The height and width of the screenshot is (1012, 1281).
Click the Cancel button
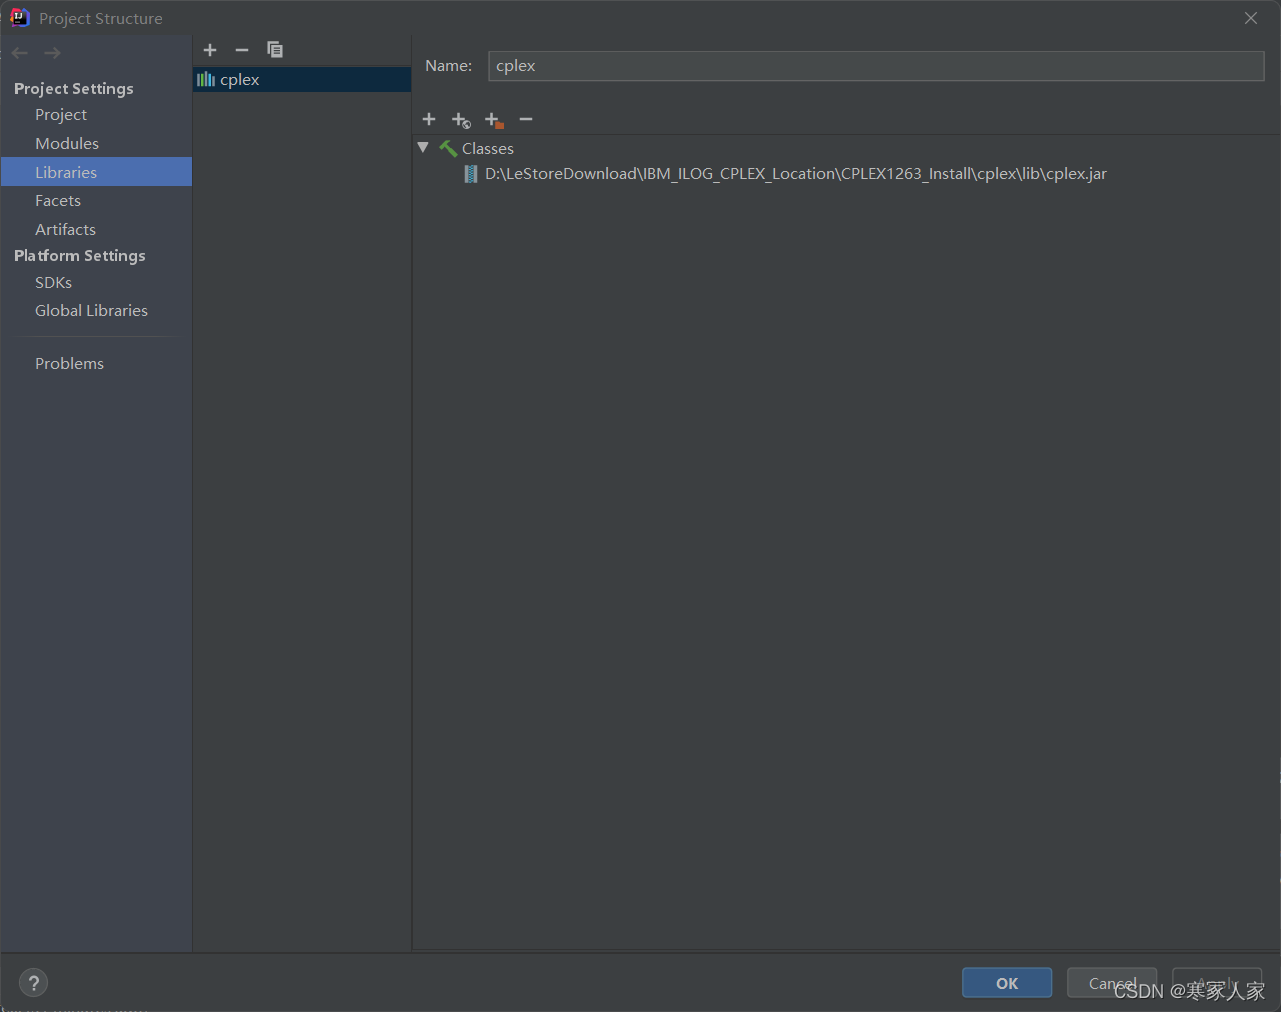(1112, 983)
